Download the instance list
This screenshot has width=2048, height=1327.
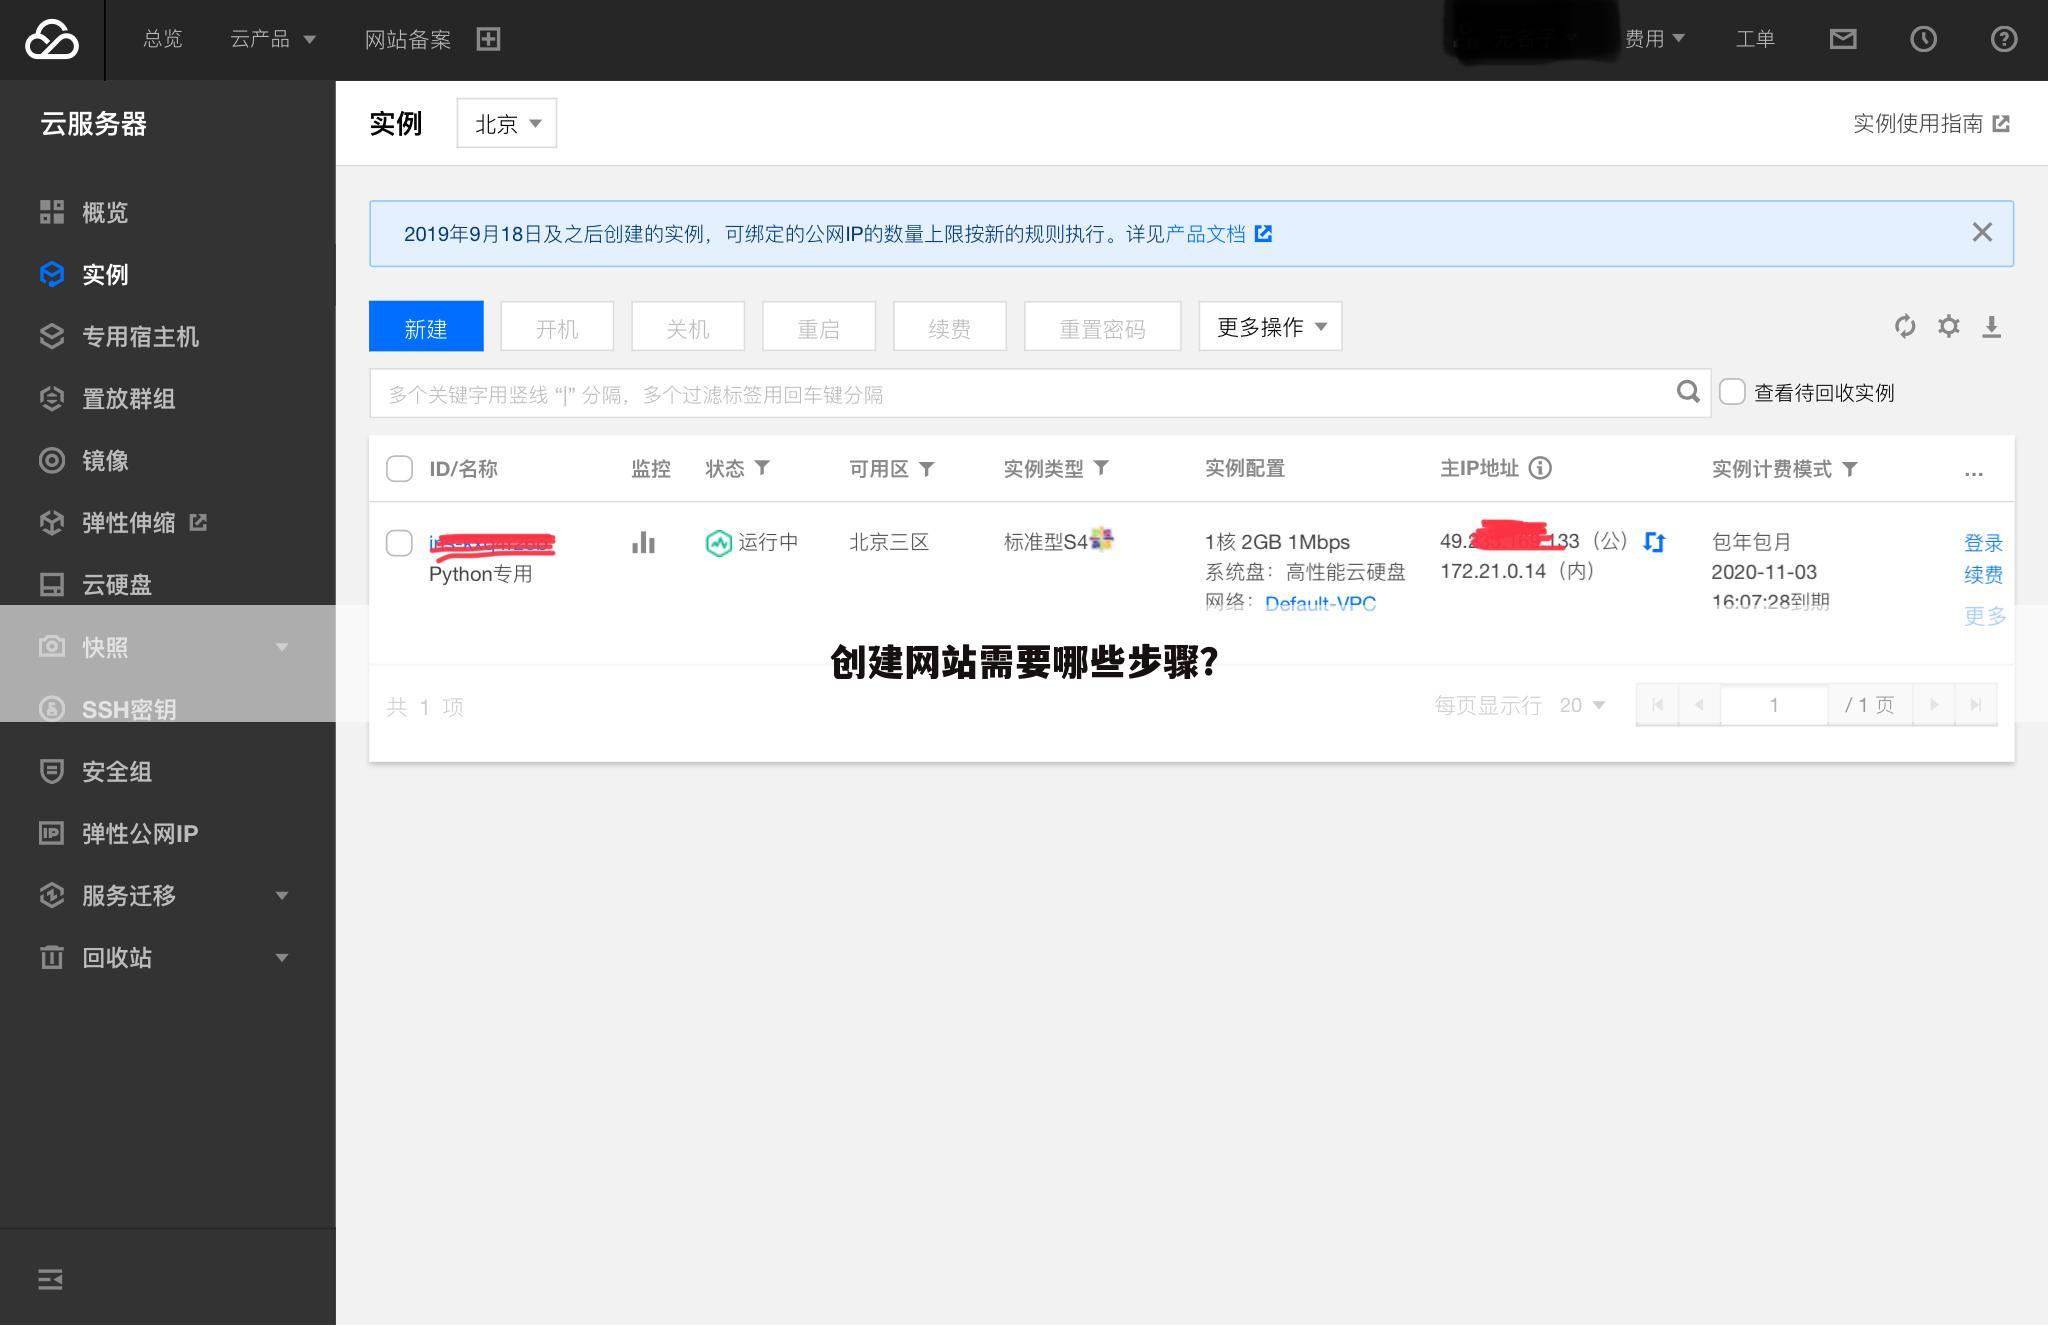(1993, 326)
